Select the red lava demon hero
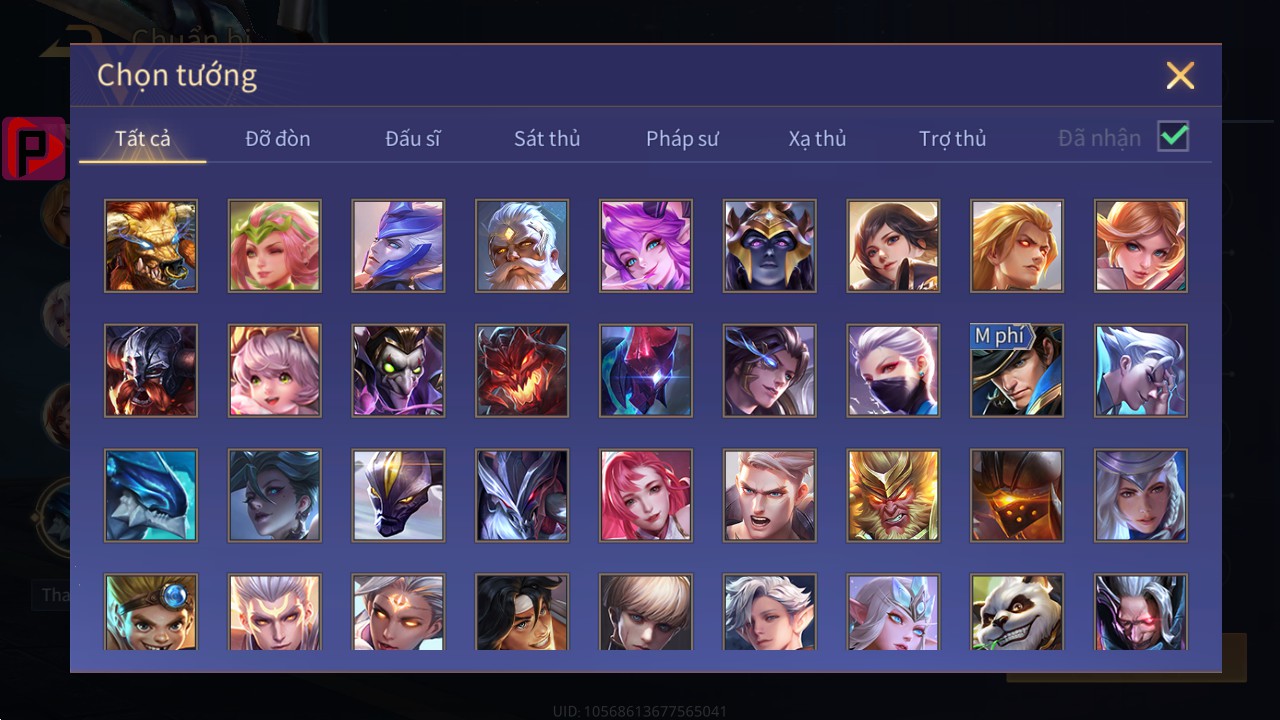The height and width of the screenshot is (720, 1280). point(522,370)
